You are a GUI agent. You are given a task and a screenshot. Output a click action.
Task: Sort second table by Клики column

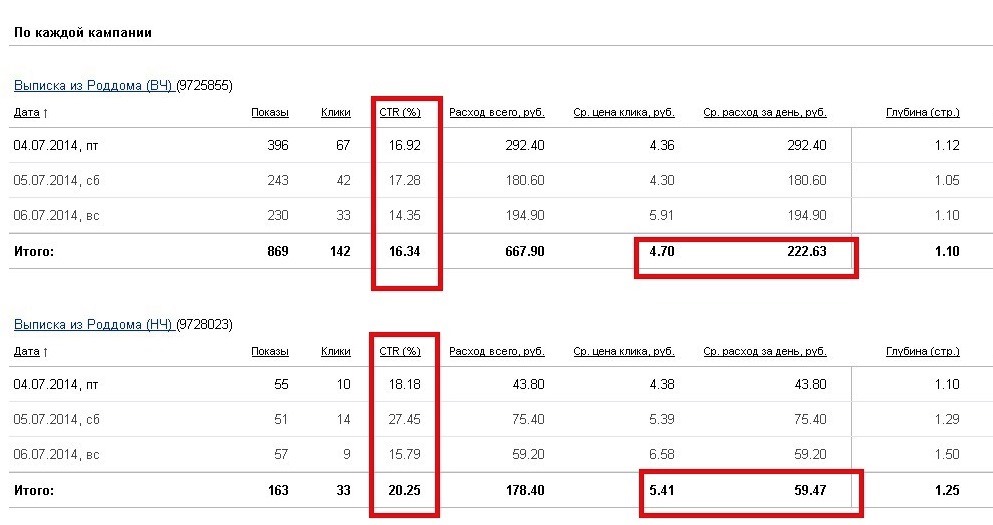pos(336,351)
